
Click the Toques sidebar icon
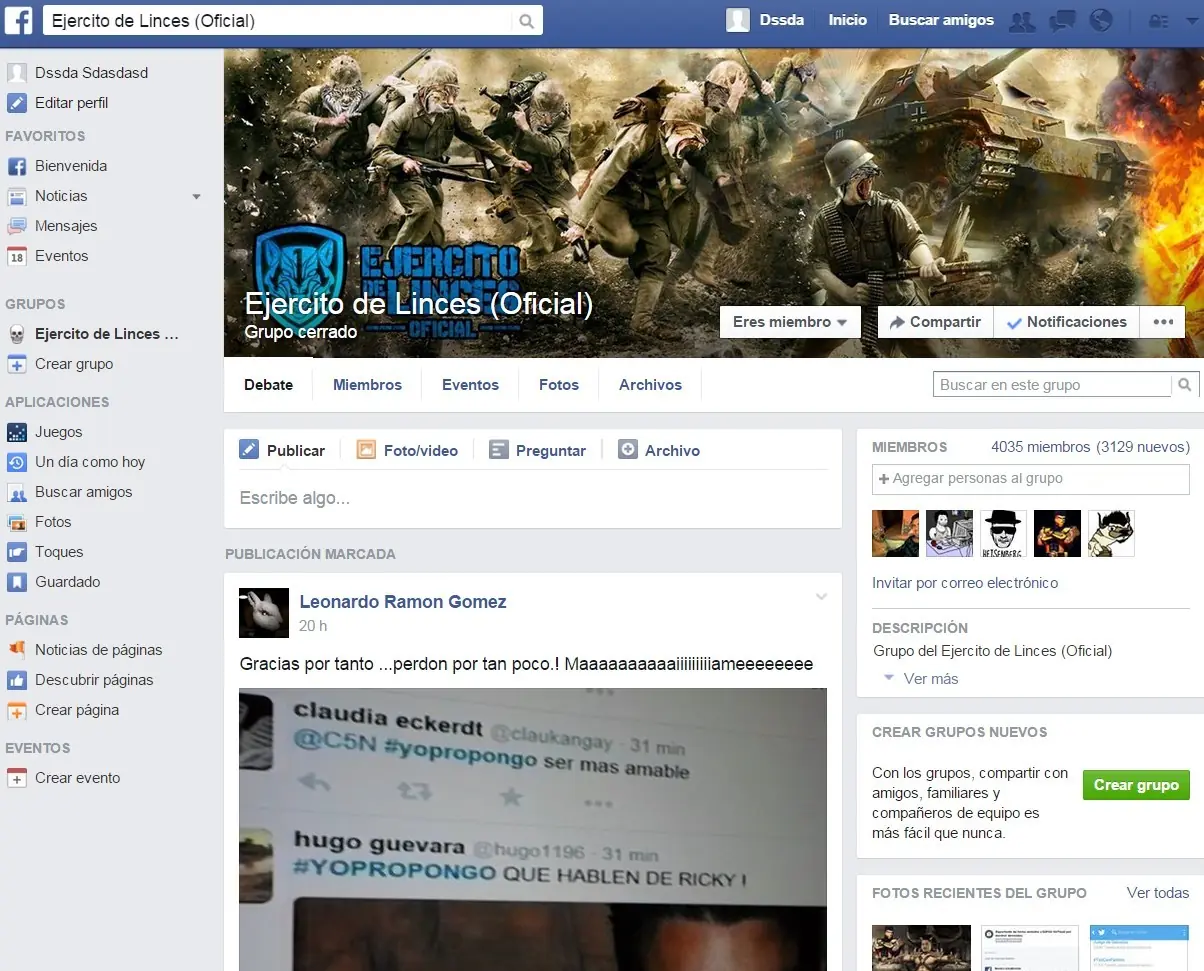(16, 552)
